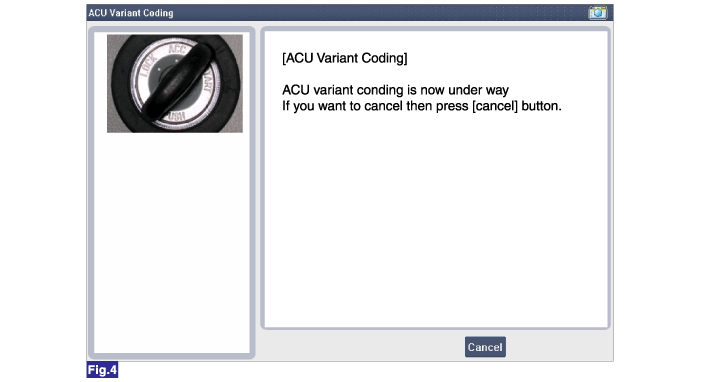Cancel the ACU variant coding process

click(x=485, y=347)
